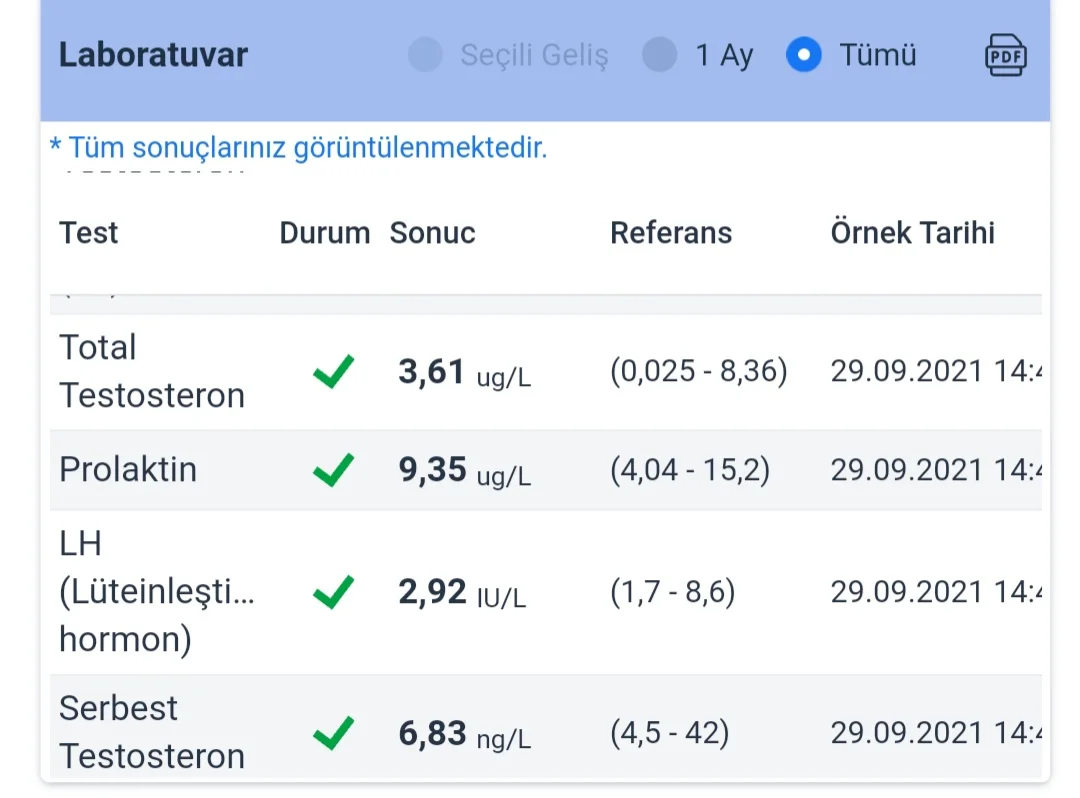
Task: Sort by Test column header
Action: (88, 233)
